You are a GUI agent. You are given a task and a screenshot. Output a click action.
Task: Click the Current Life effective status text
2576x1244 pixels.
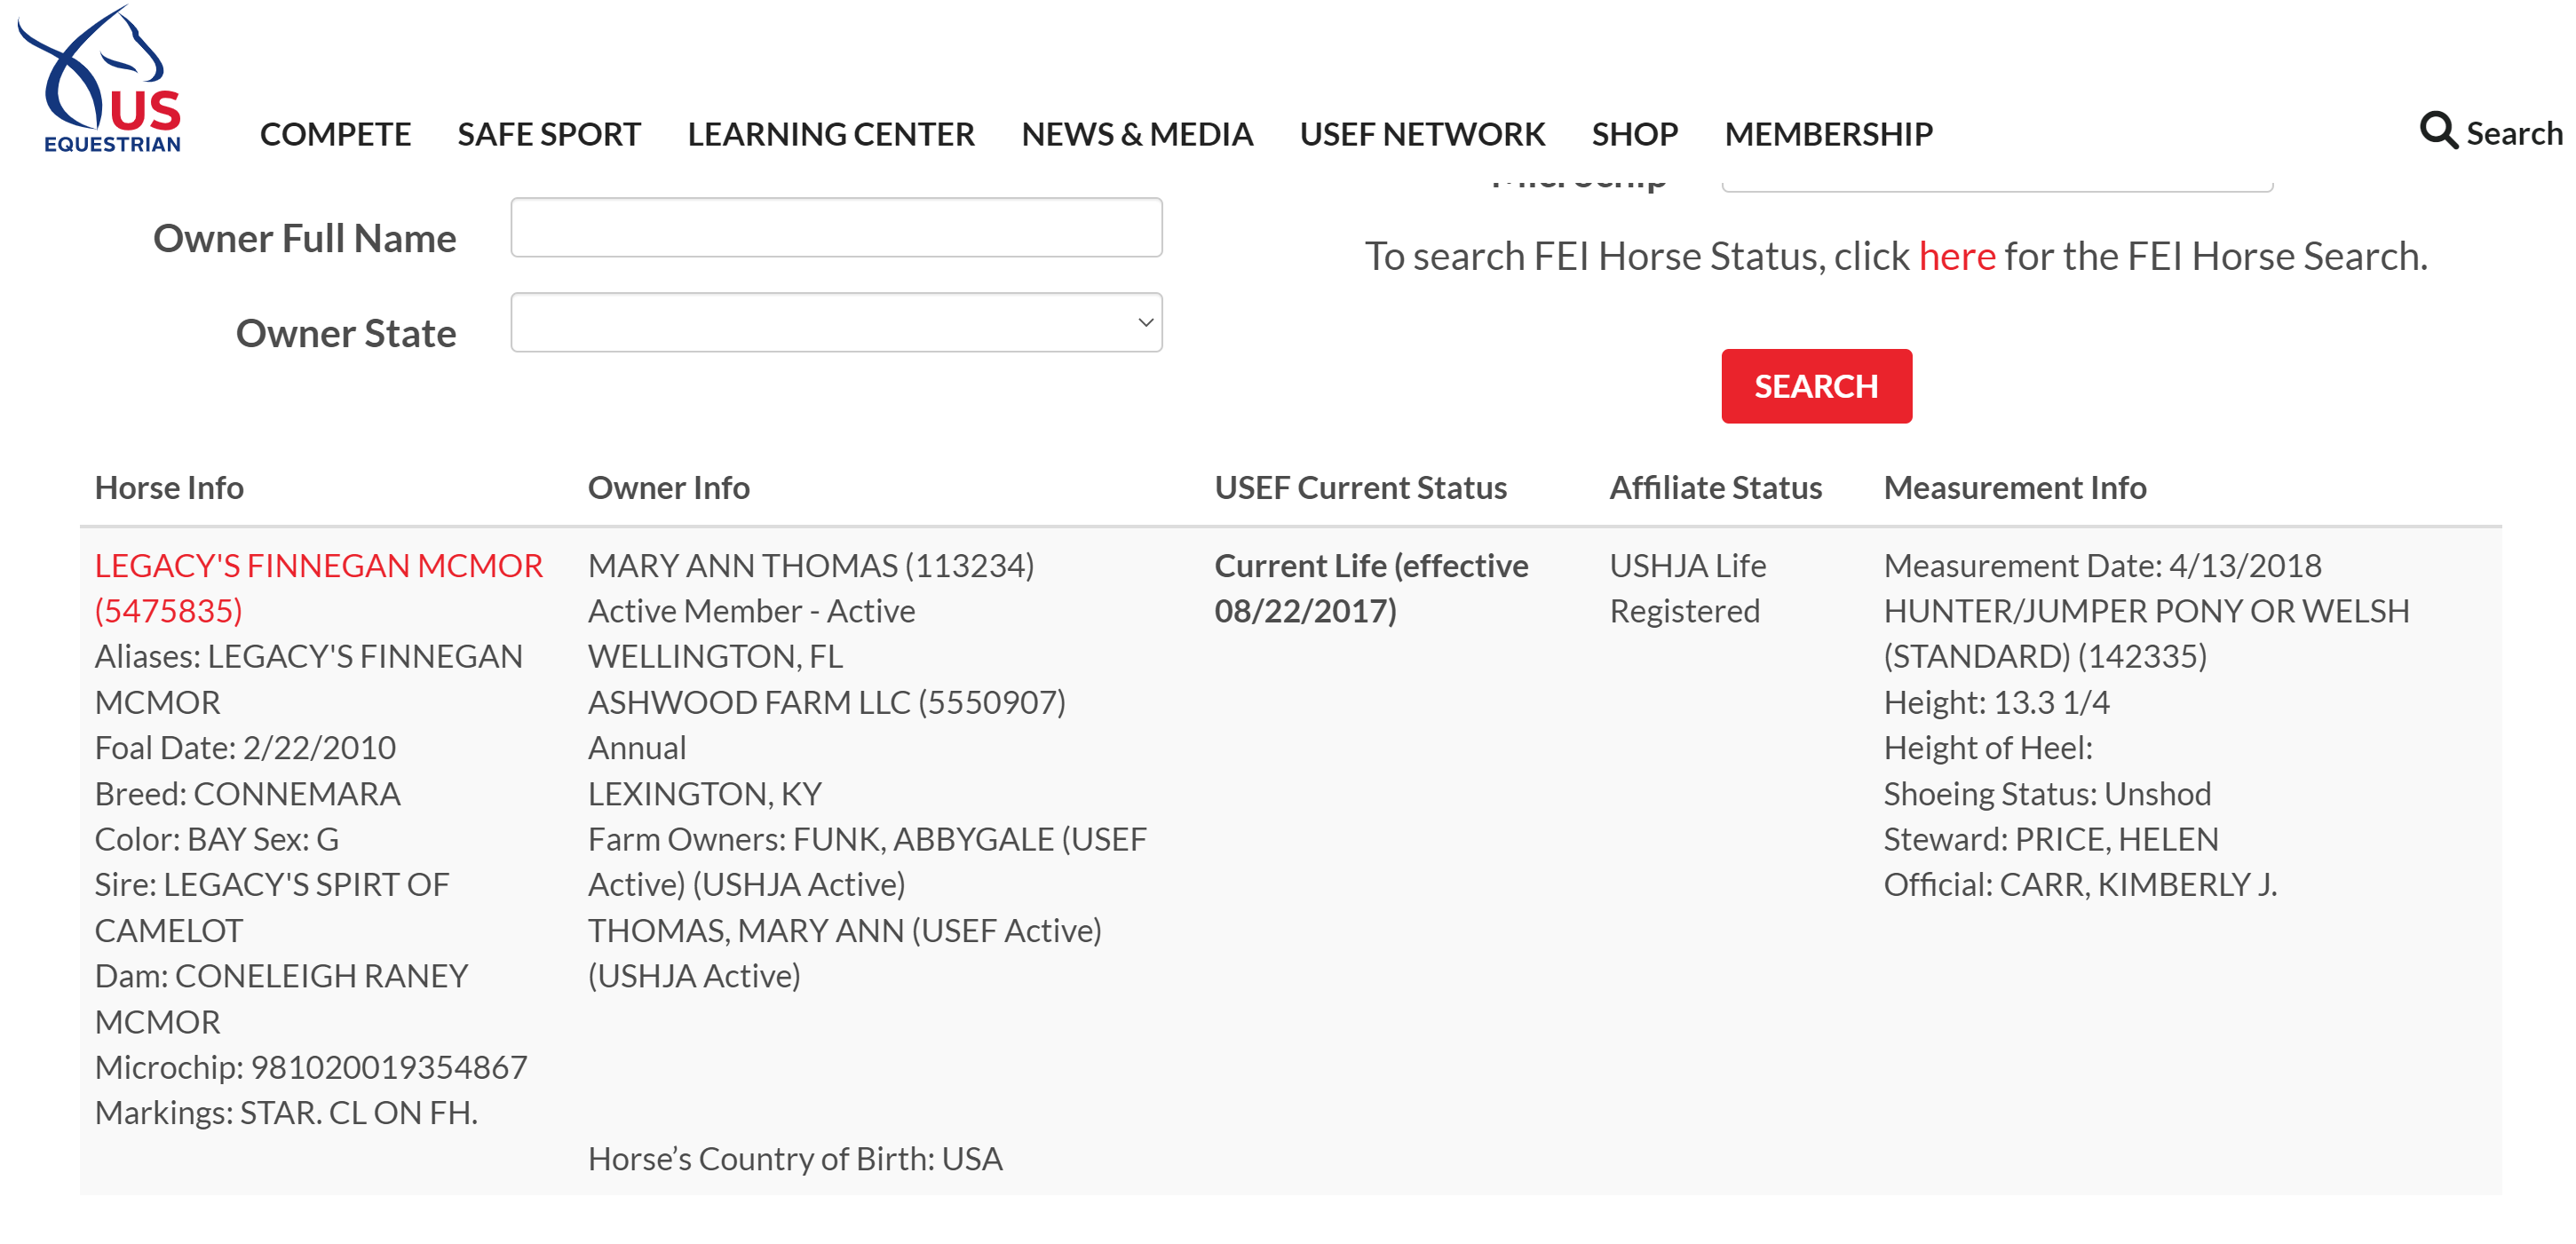[1371, 588]
